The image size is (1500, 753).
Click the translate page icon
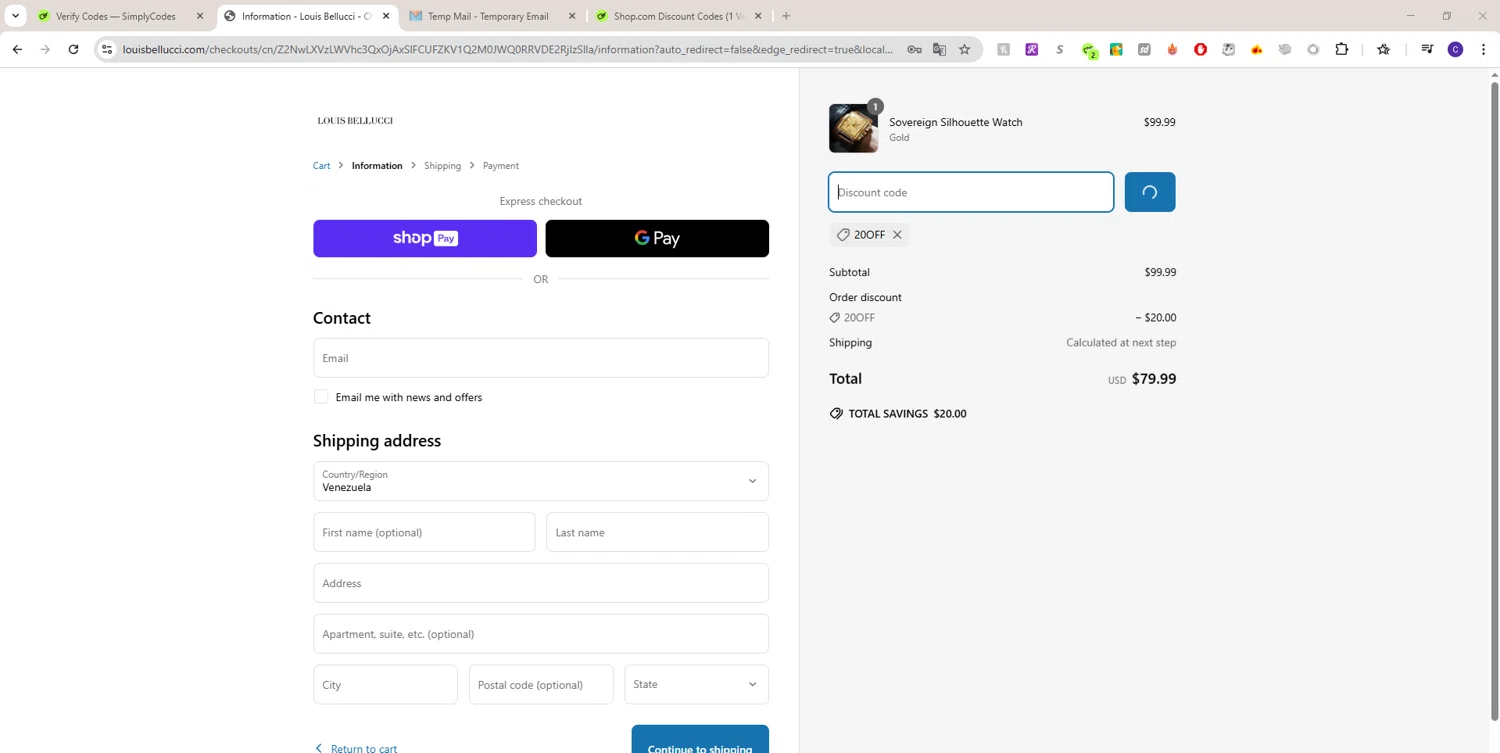pos(939,49)
